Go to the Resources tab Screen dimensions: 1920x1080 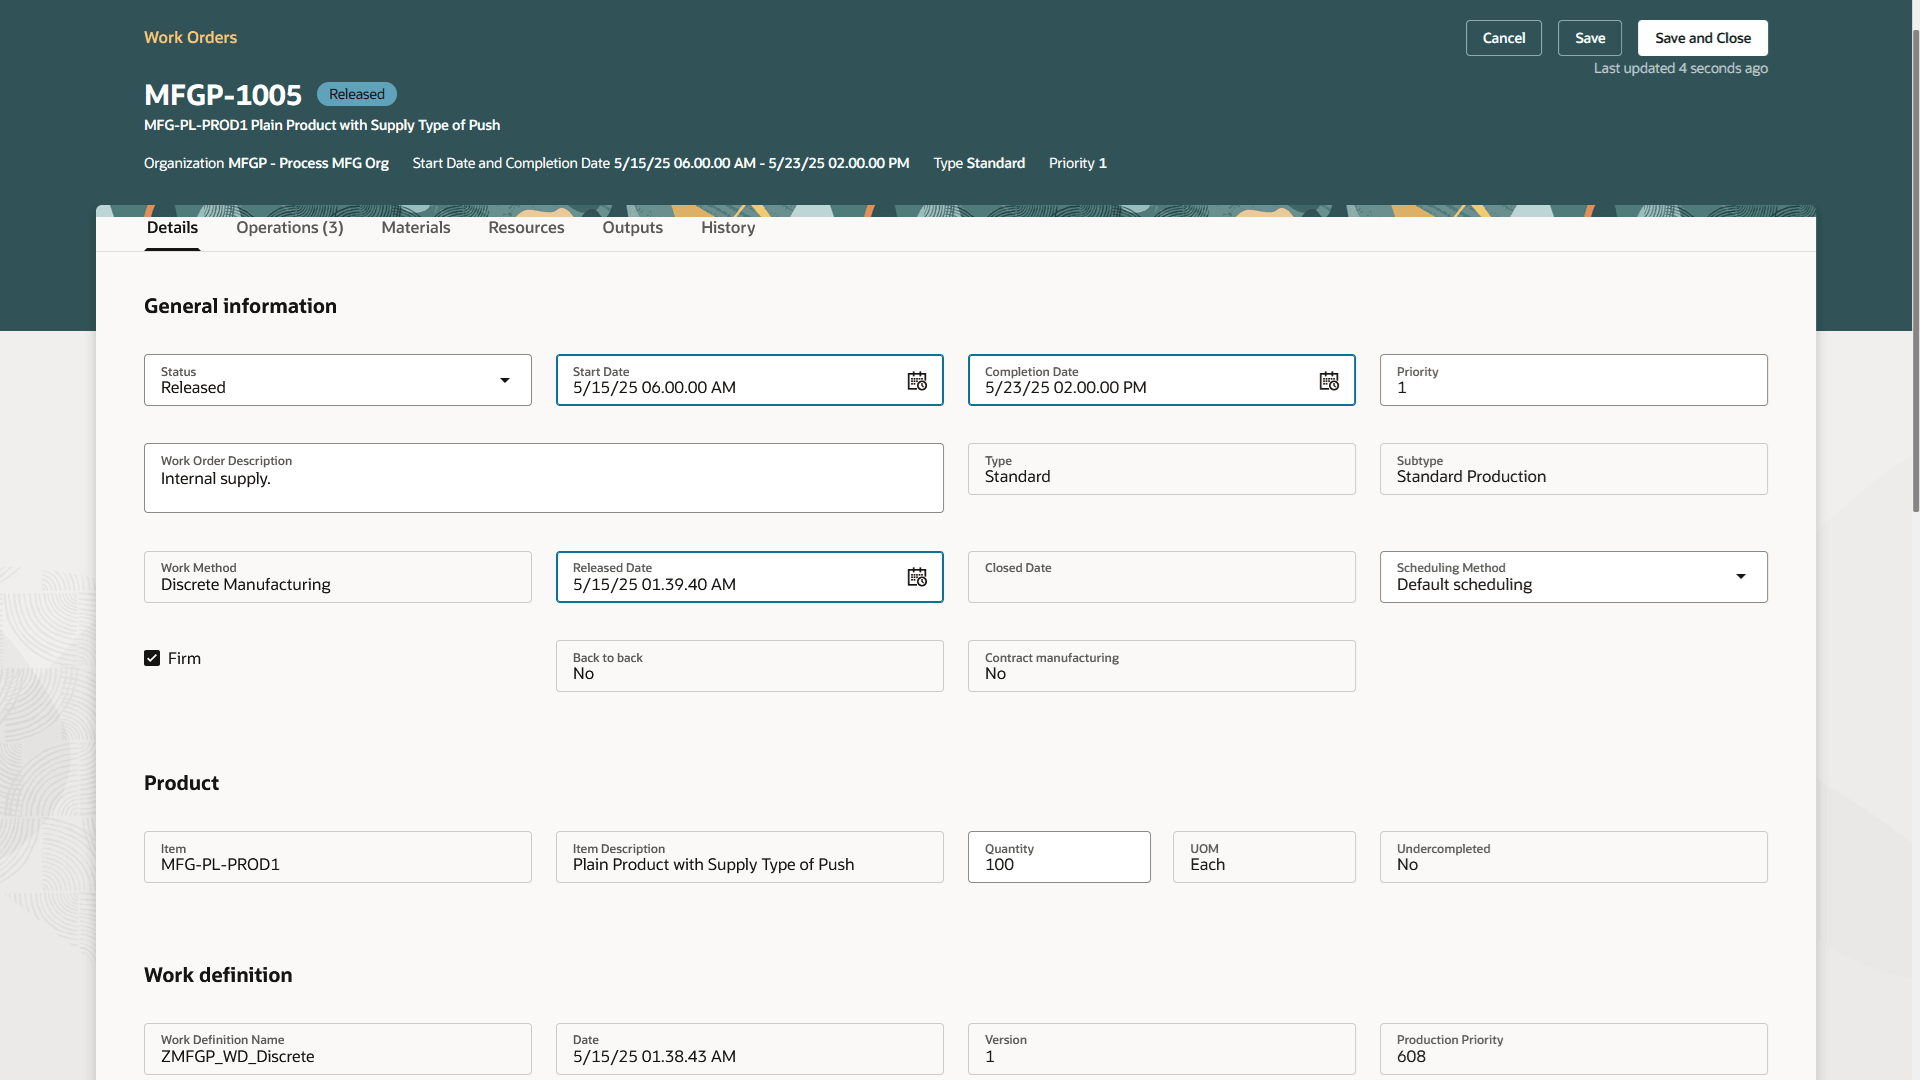click(526, 228)
